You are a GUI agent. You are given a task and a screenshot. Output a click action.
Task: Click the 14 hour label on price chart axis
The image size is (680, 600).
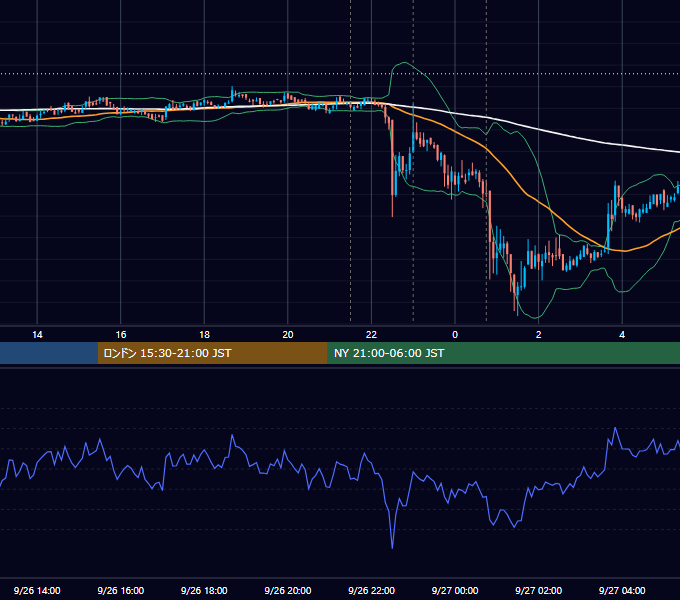pyautogui.click(x=37, y=335)
